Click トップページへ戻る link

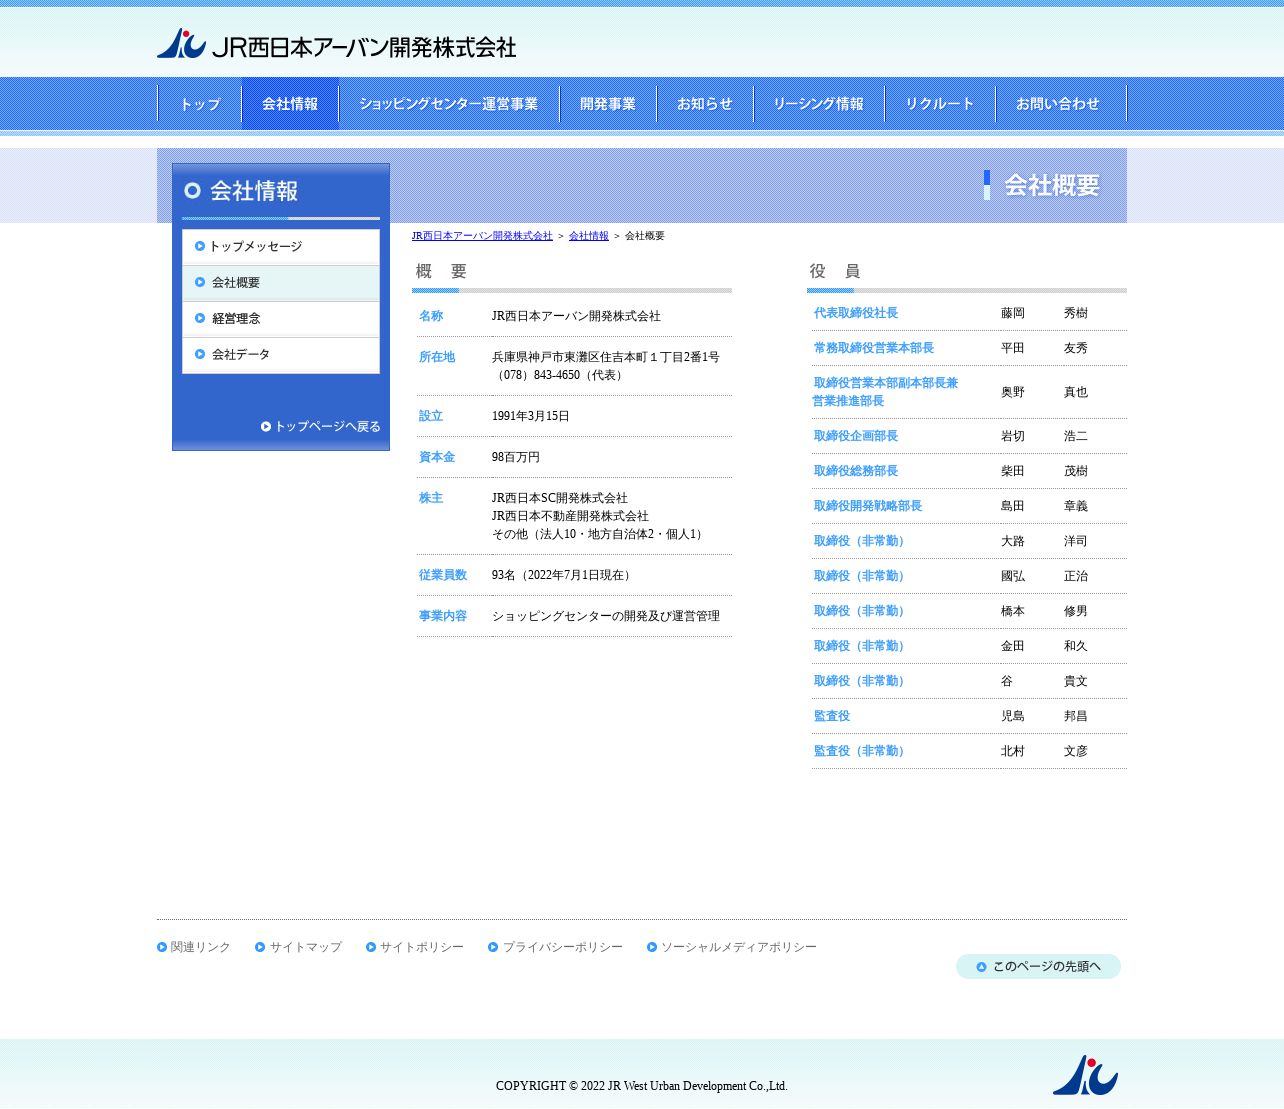click(321, 426)
